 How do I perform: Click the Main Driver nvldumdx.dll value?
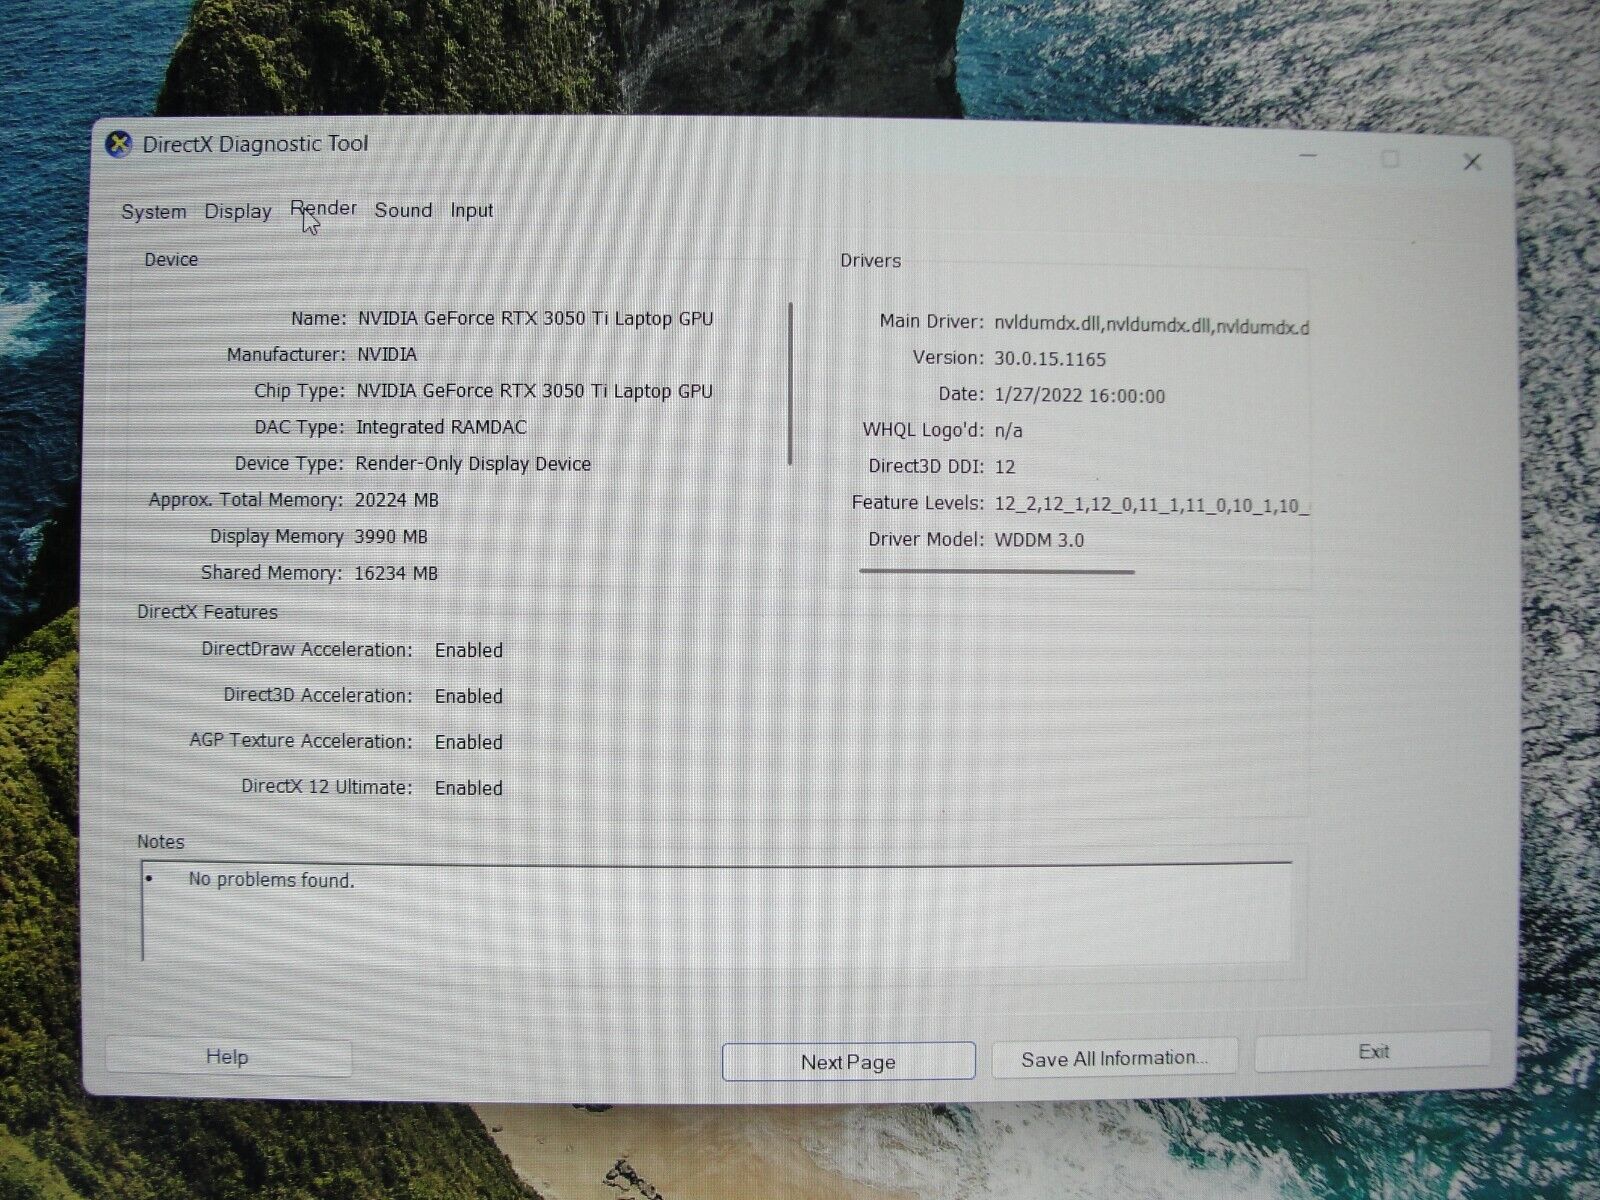click(1151, 326)
